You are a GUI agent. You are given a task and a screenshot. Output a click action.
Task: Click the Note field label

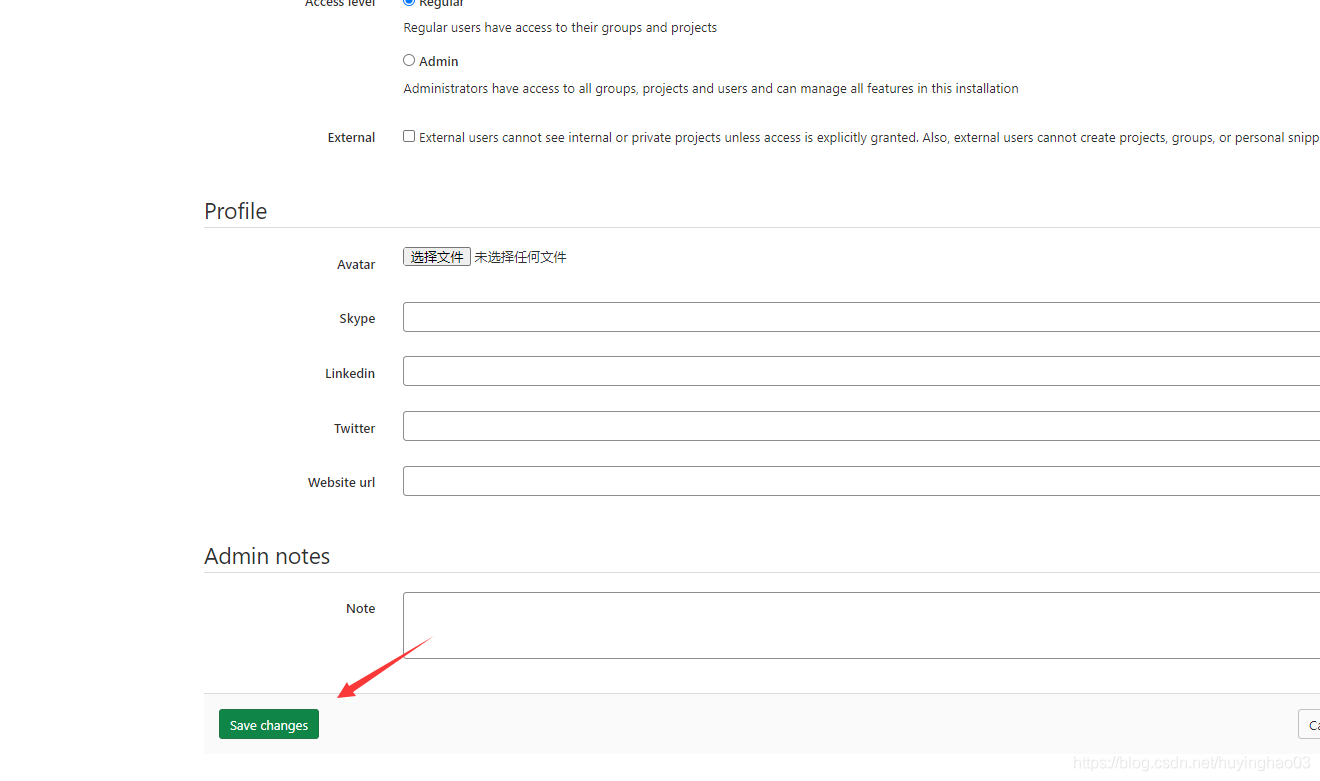(361, 608)
